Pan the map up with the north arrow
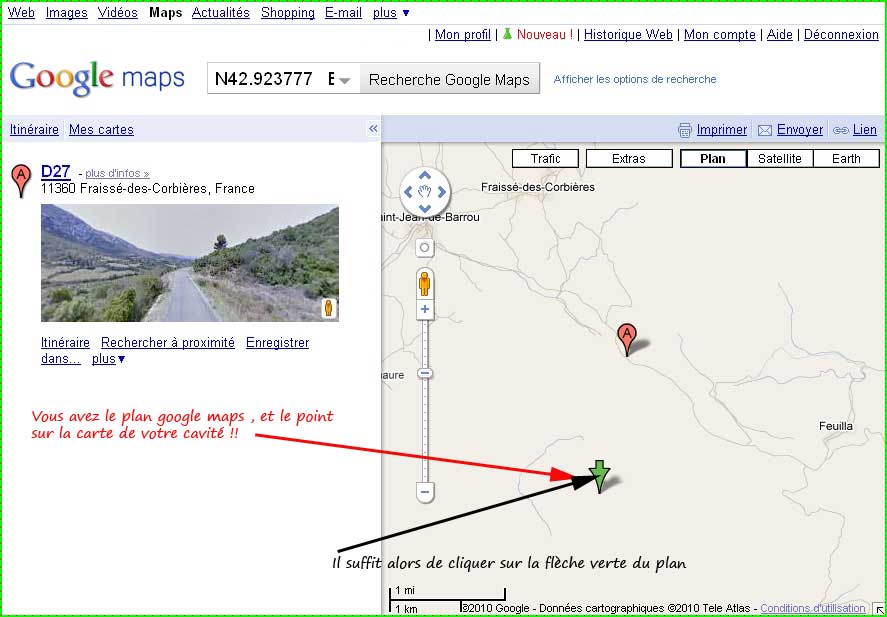The image size is (887, 617). pyautogui.click(x=425, y=175)
